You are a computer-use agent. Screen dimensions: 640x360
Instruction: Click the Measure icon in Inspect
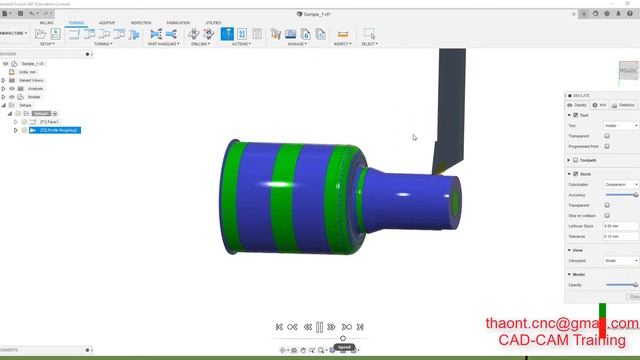pyautogui.click(x=343, y=34)
